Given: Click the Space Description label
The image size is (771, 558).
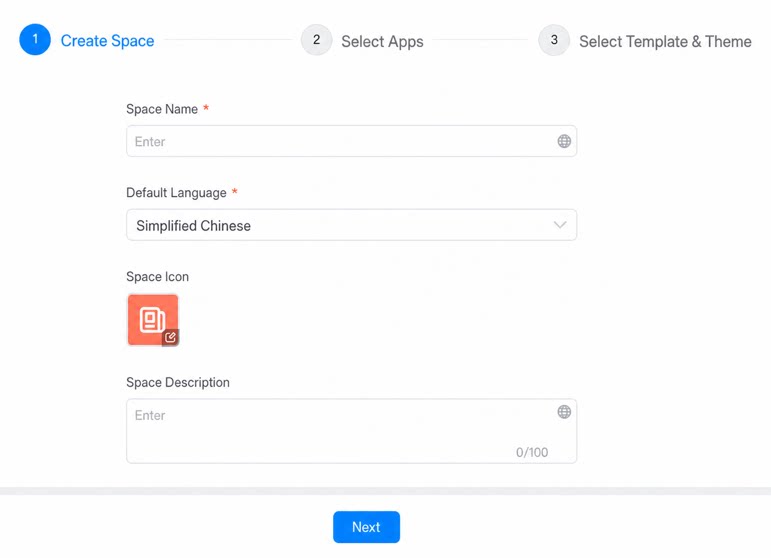Looking at the screenshot, I should (x=178, y=382).
